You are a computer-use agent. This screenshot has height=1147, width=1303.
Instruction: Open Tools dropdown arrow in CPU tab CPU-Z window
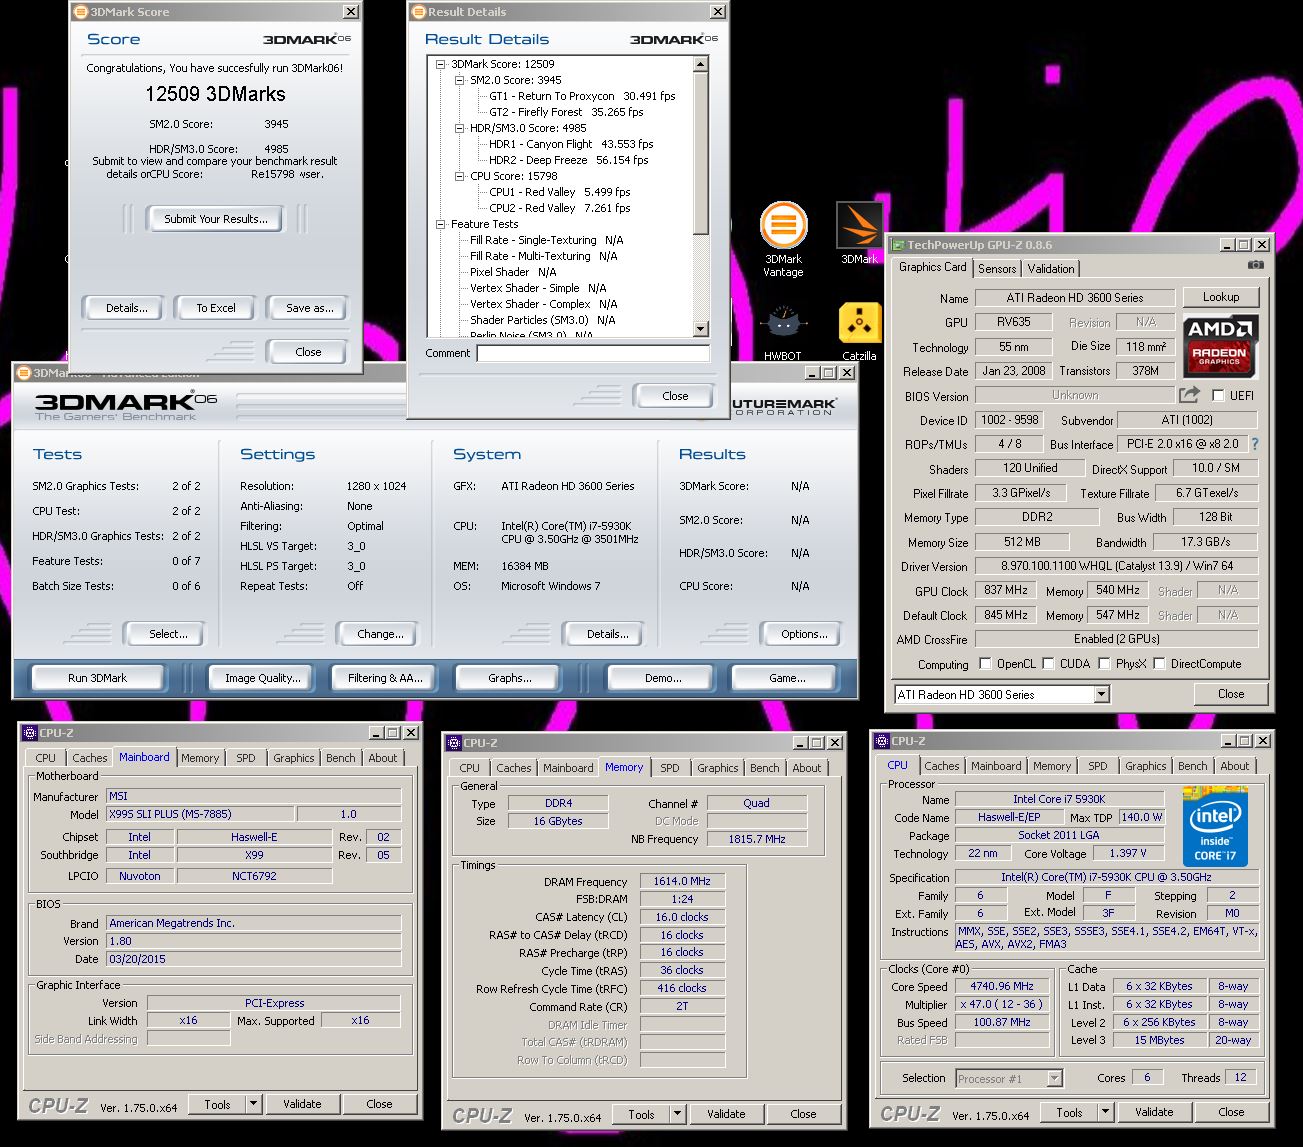(x=1106, y=1112)
